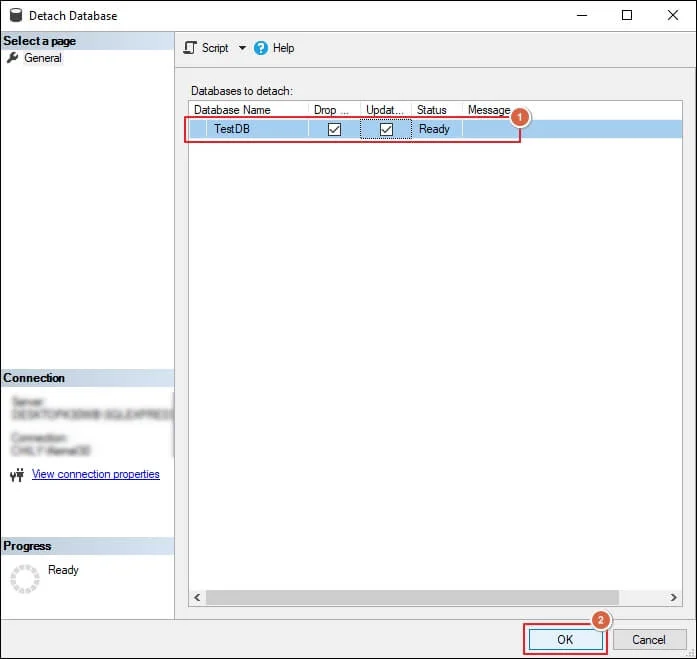
Task: Toggle Update Statistics checkbox for TestDB
Action: tap(386, 129)
